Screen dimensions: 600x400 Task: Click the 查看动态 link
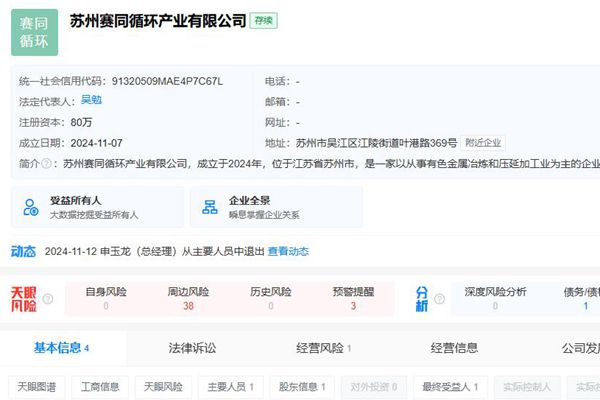(x=288, y=251)
